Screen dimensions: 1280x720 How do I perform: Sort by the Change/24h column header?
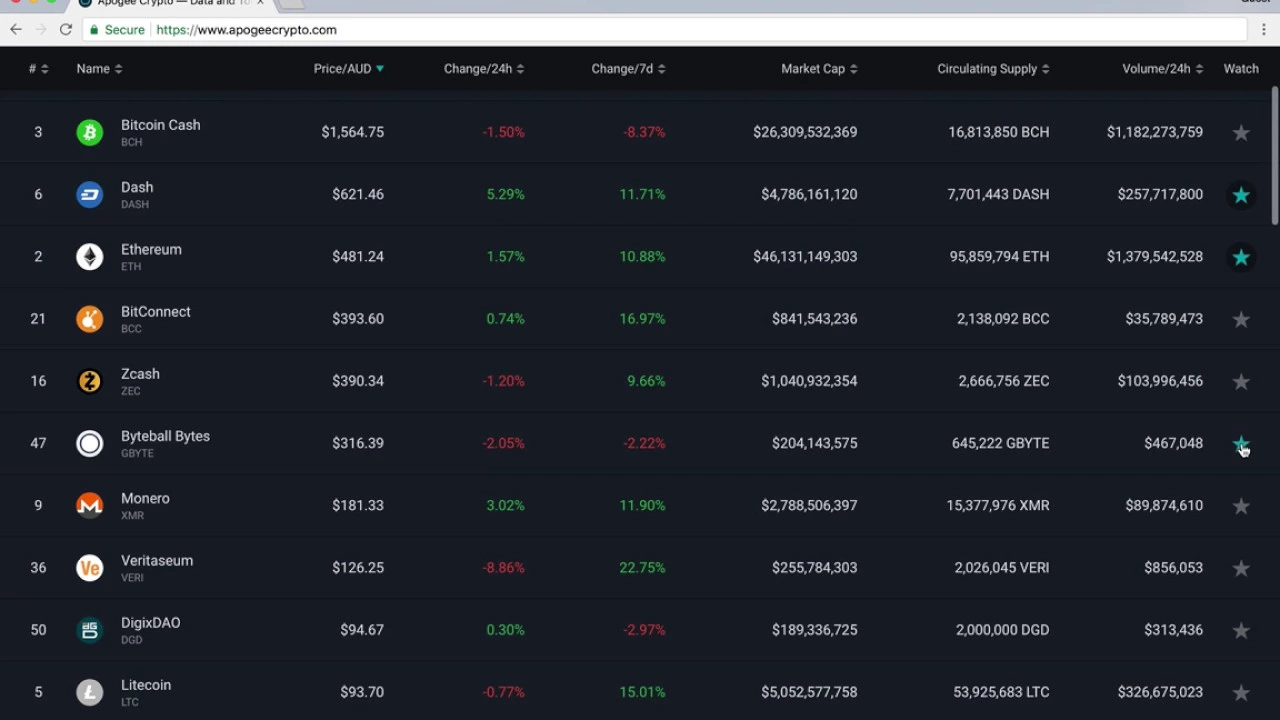click(x=484, y=69)
